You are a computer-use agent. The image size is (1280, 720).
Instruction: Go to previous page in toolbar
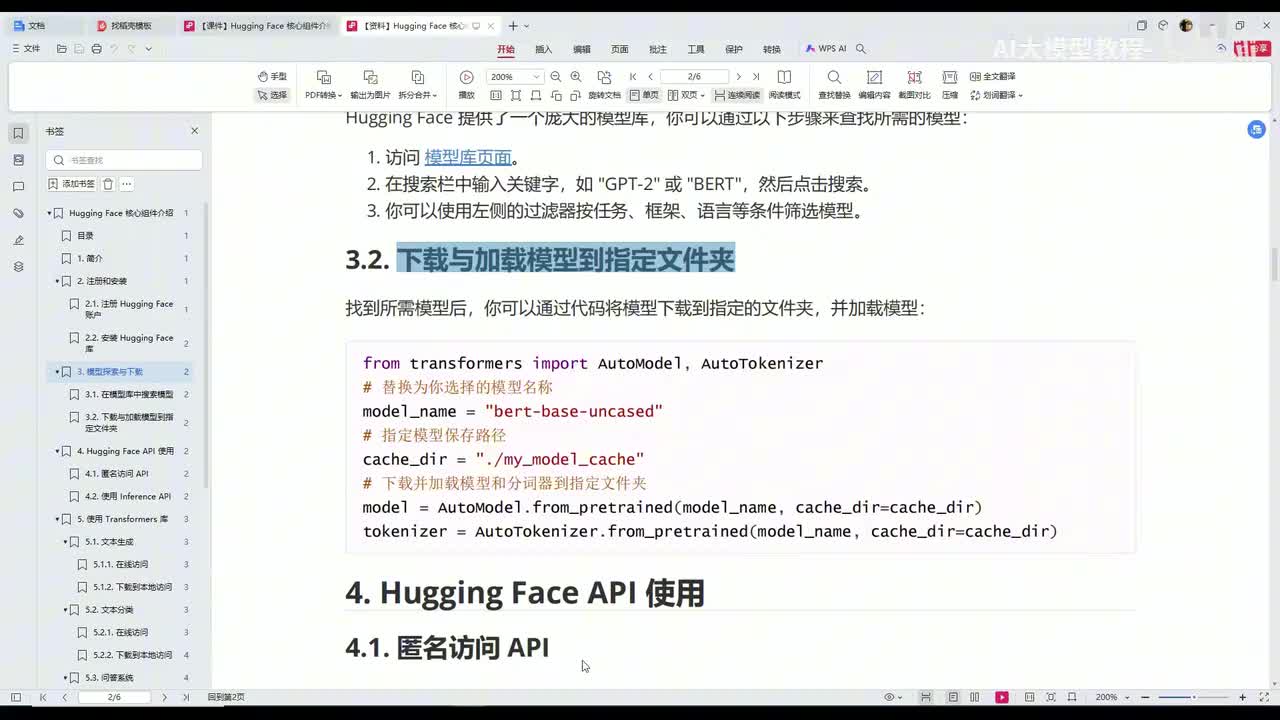pyautogui.click(x=651, y=76)
